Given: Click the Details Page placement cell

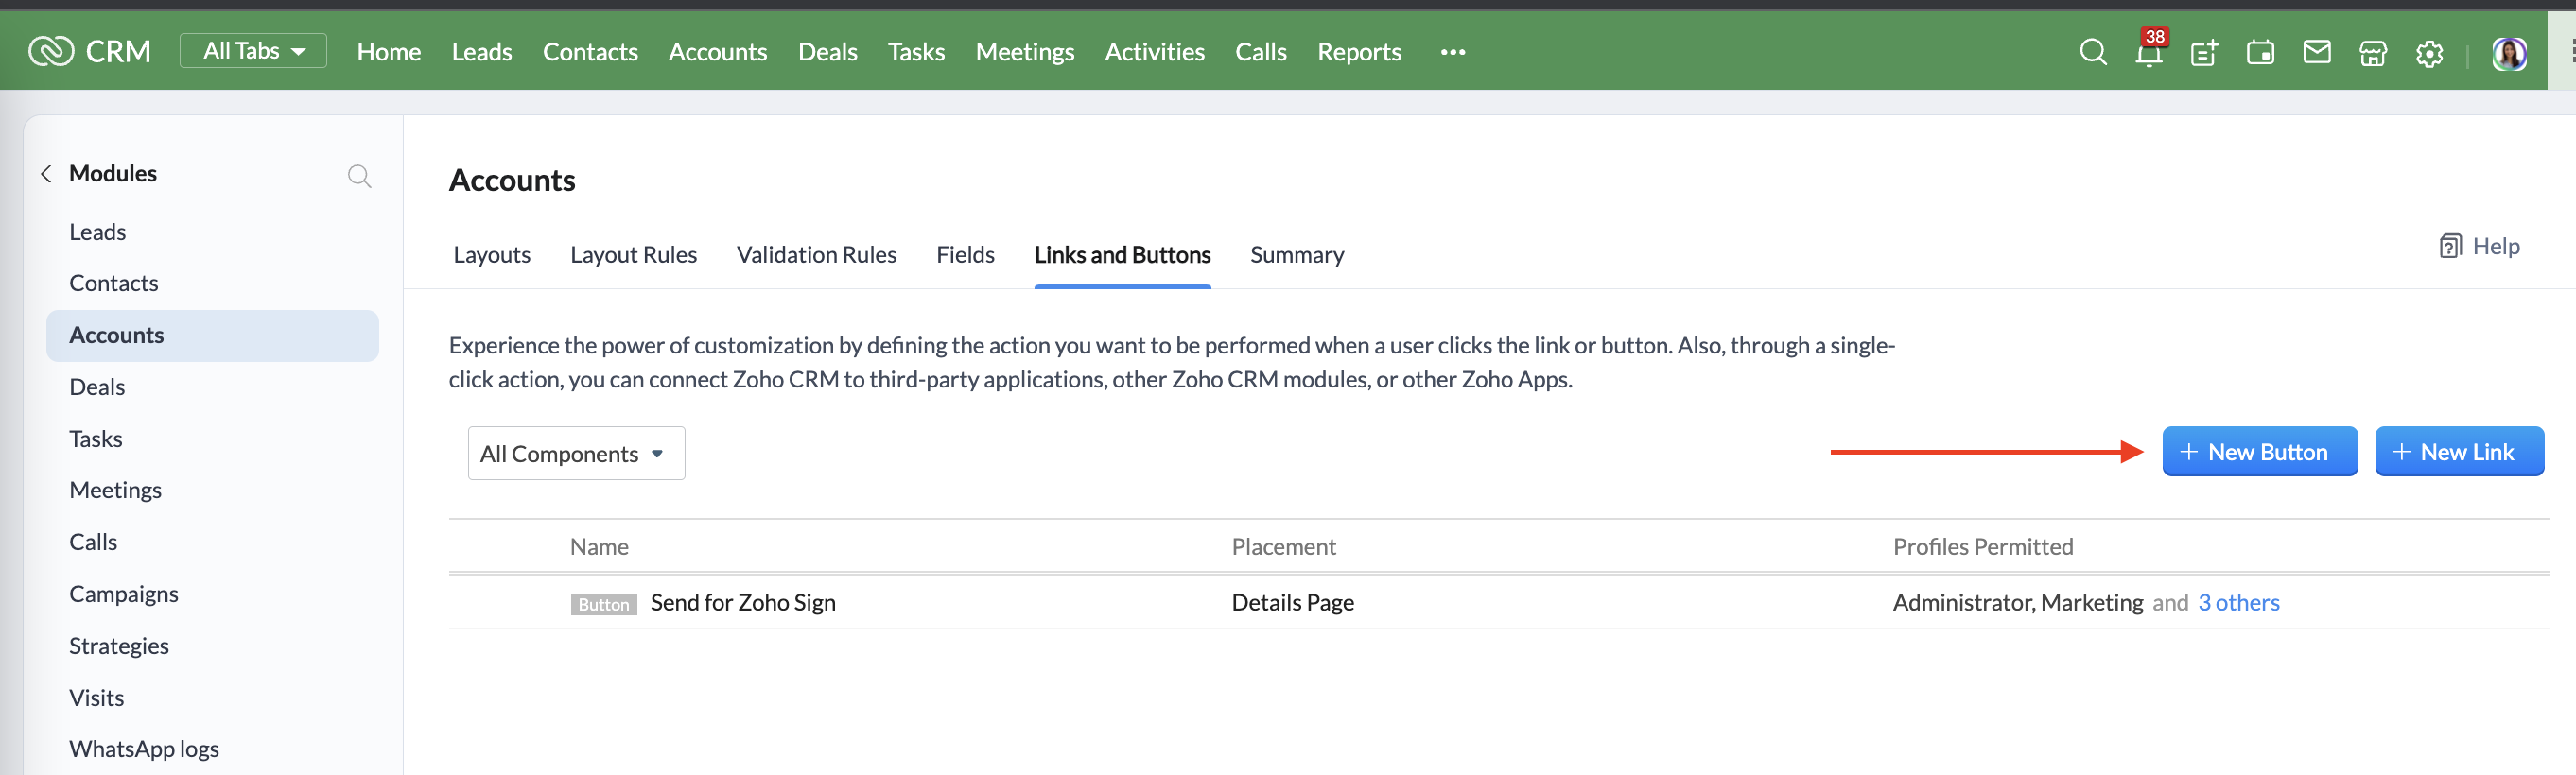Looking at the screenshot, I should click(x=1292, y=603).
